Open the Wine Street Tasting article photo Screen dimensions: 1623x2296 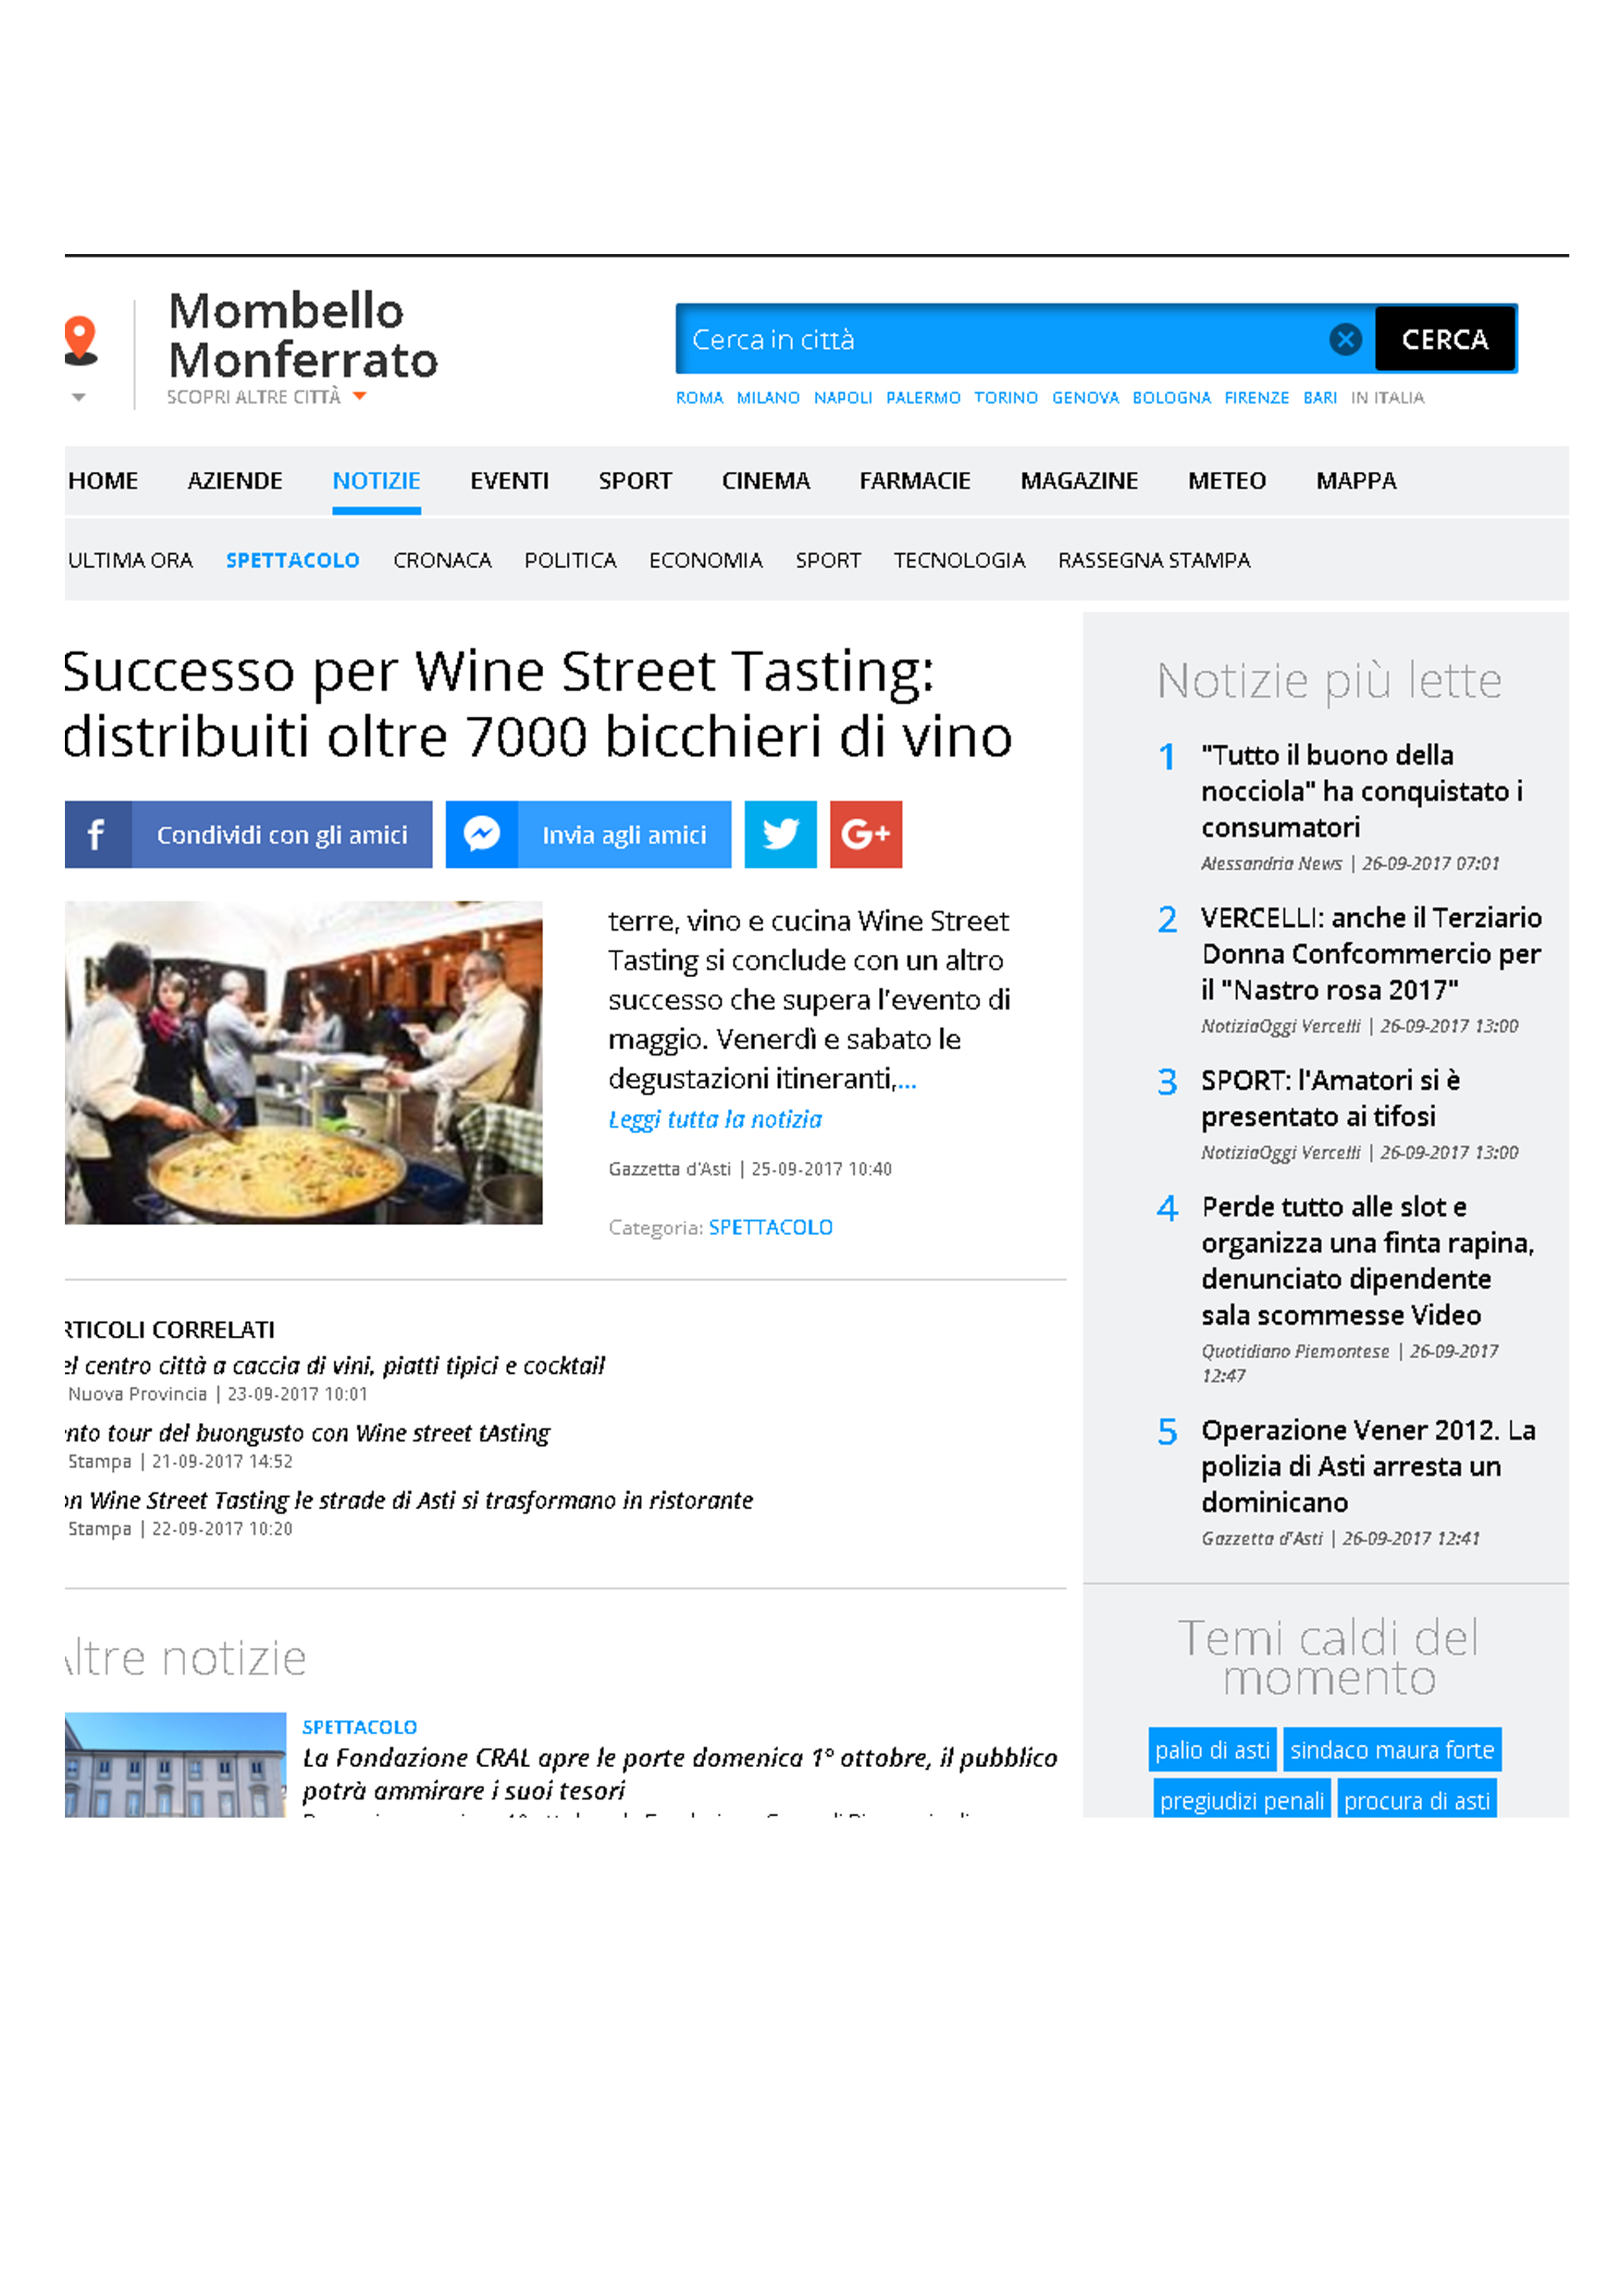(304, 1062)
